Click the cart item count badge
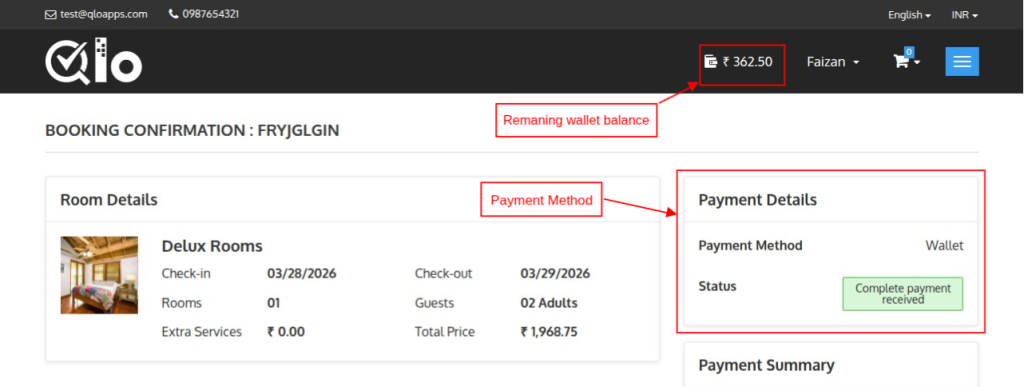The width and height of the screenshot is (1024, 387). point(909,52)
